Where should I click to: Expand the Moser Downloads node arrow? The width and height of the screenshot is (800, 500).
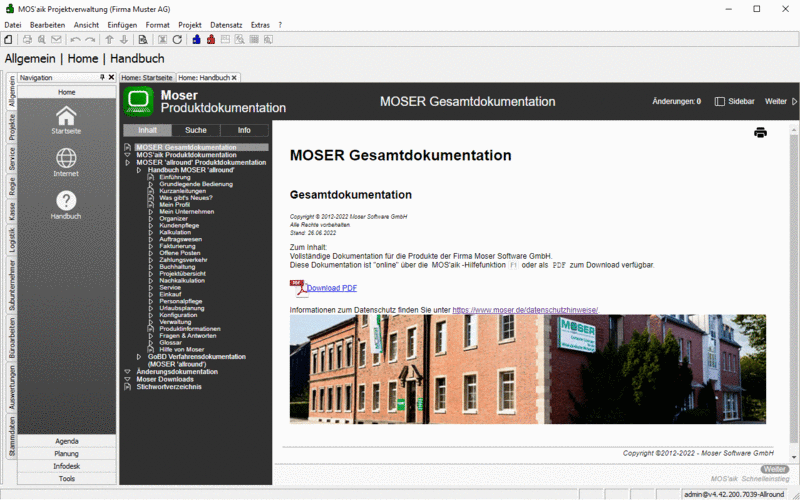click(x=128, y=380)
